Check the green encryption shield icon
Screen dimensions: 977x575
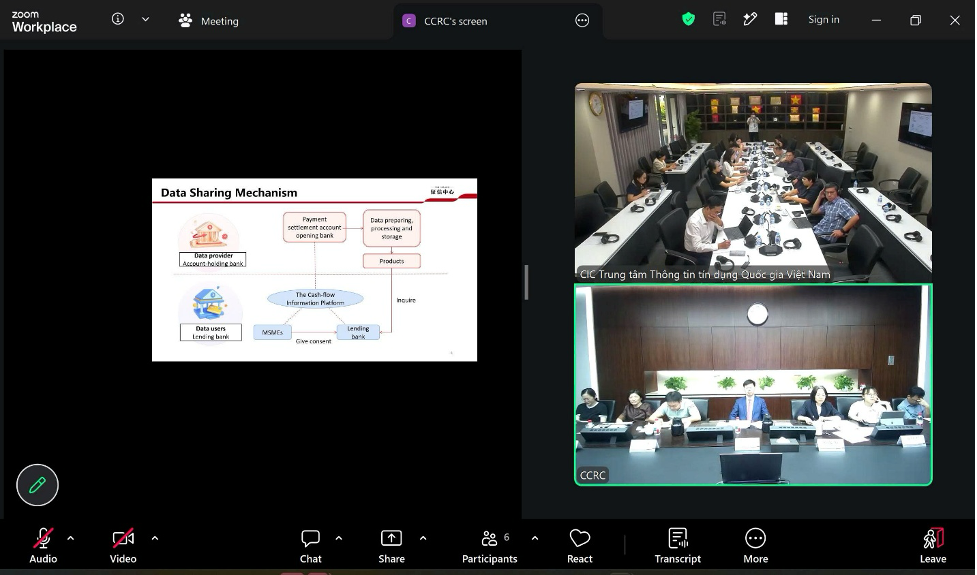click(689, 19)
